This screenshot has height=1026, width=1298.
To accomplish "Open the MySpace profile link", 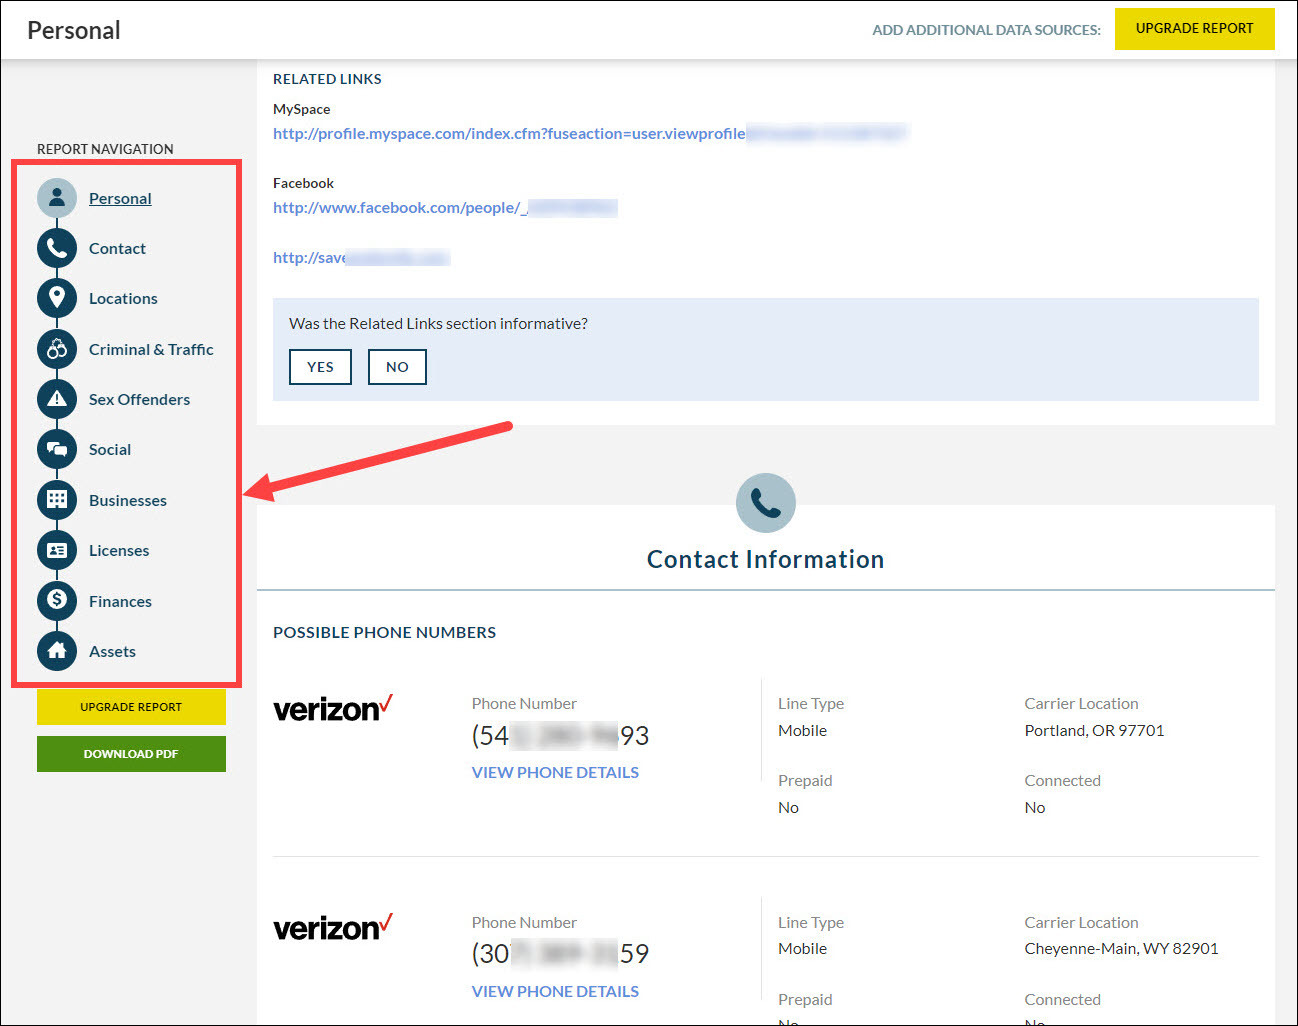I will point(510,133).
